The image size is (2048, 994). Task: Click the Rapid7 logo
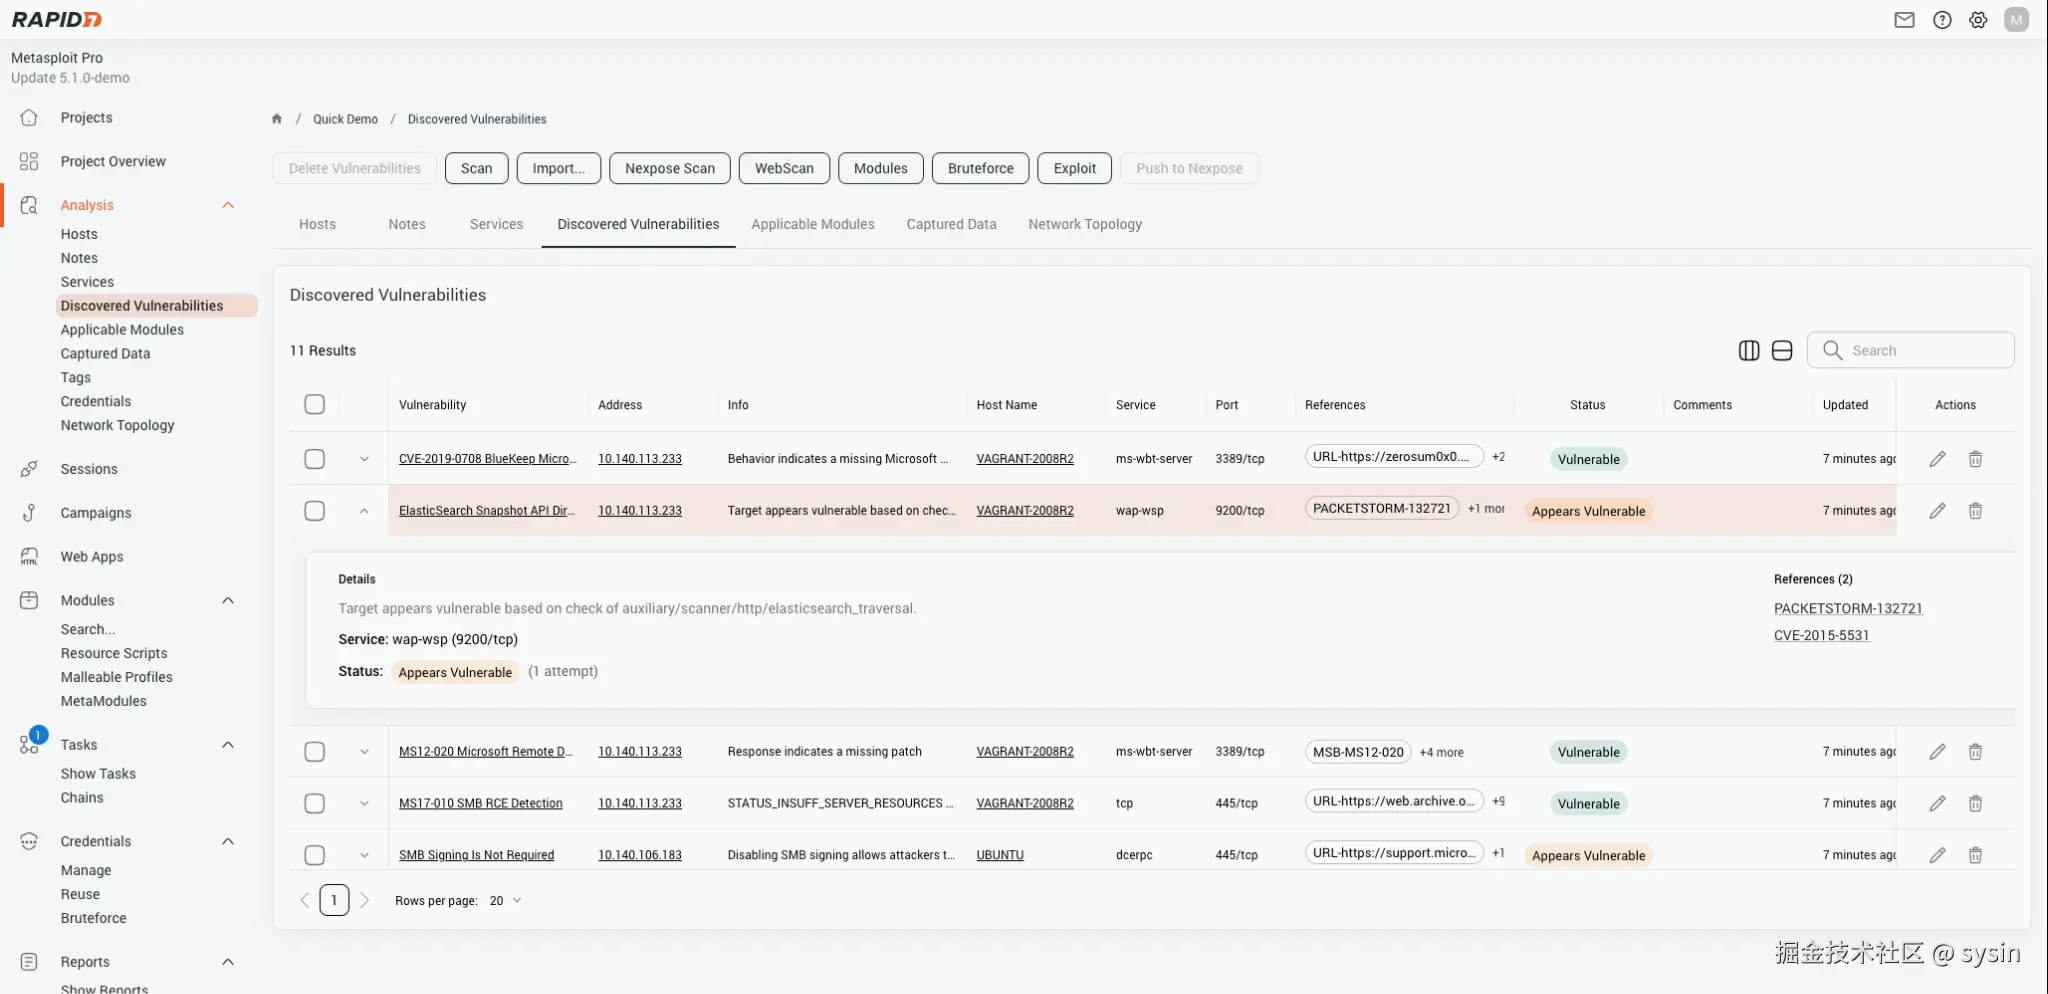click(57, 19)
